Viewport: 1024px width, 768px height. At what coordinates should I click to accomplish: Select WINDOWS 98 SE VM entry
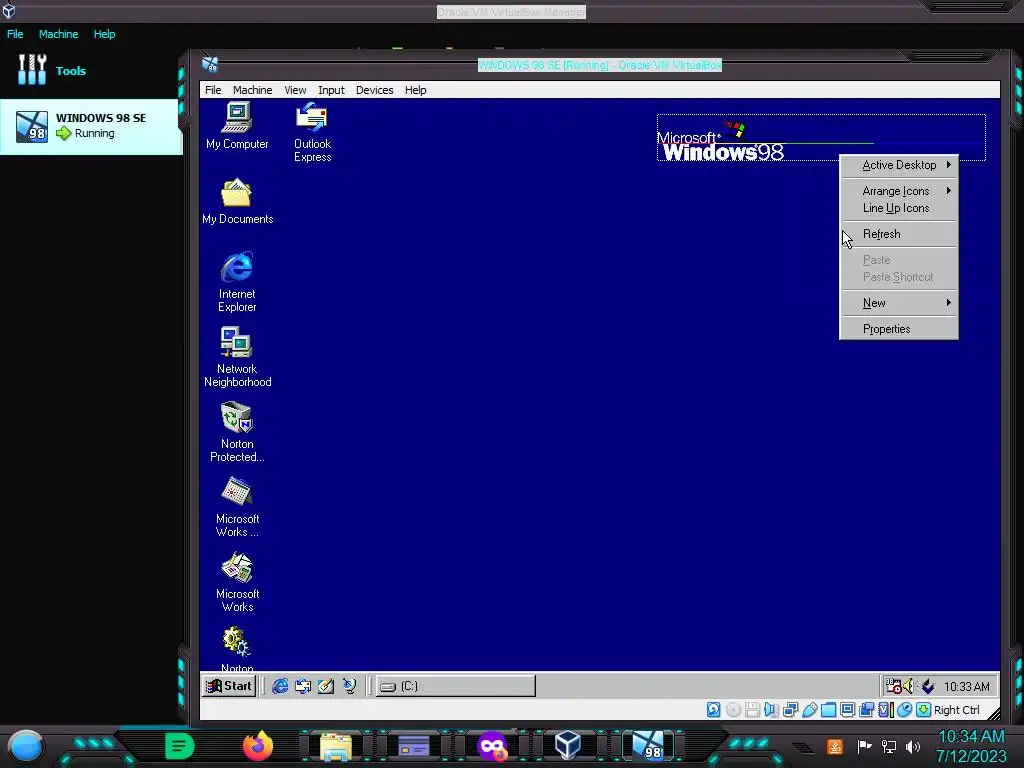point(91,127)
